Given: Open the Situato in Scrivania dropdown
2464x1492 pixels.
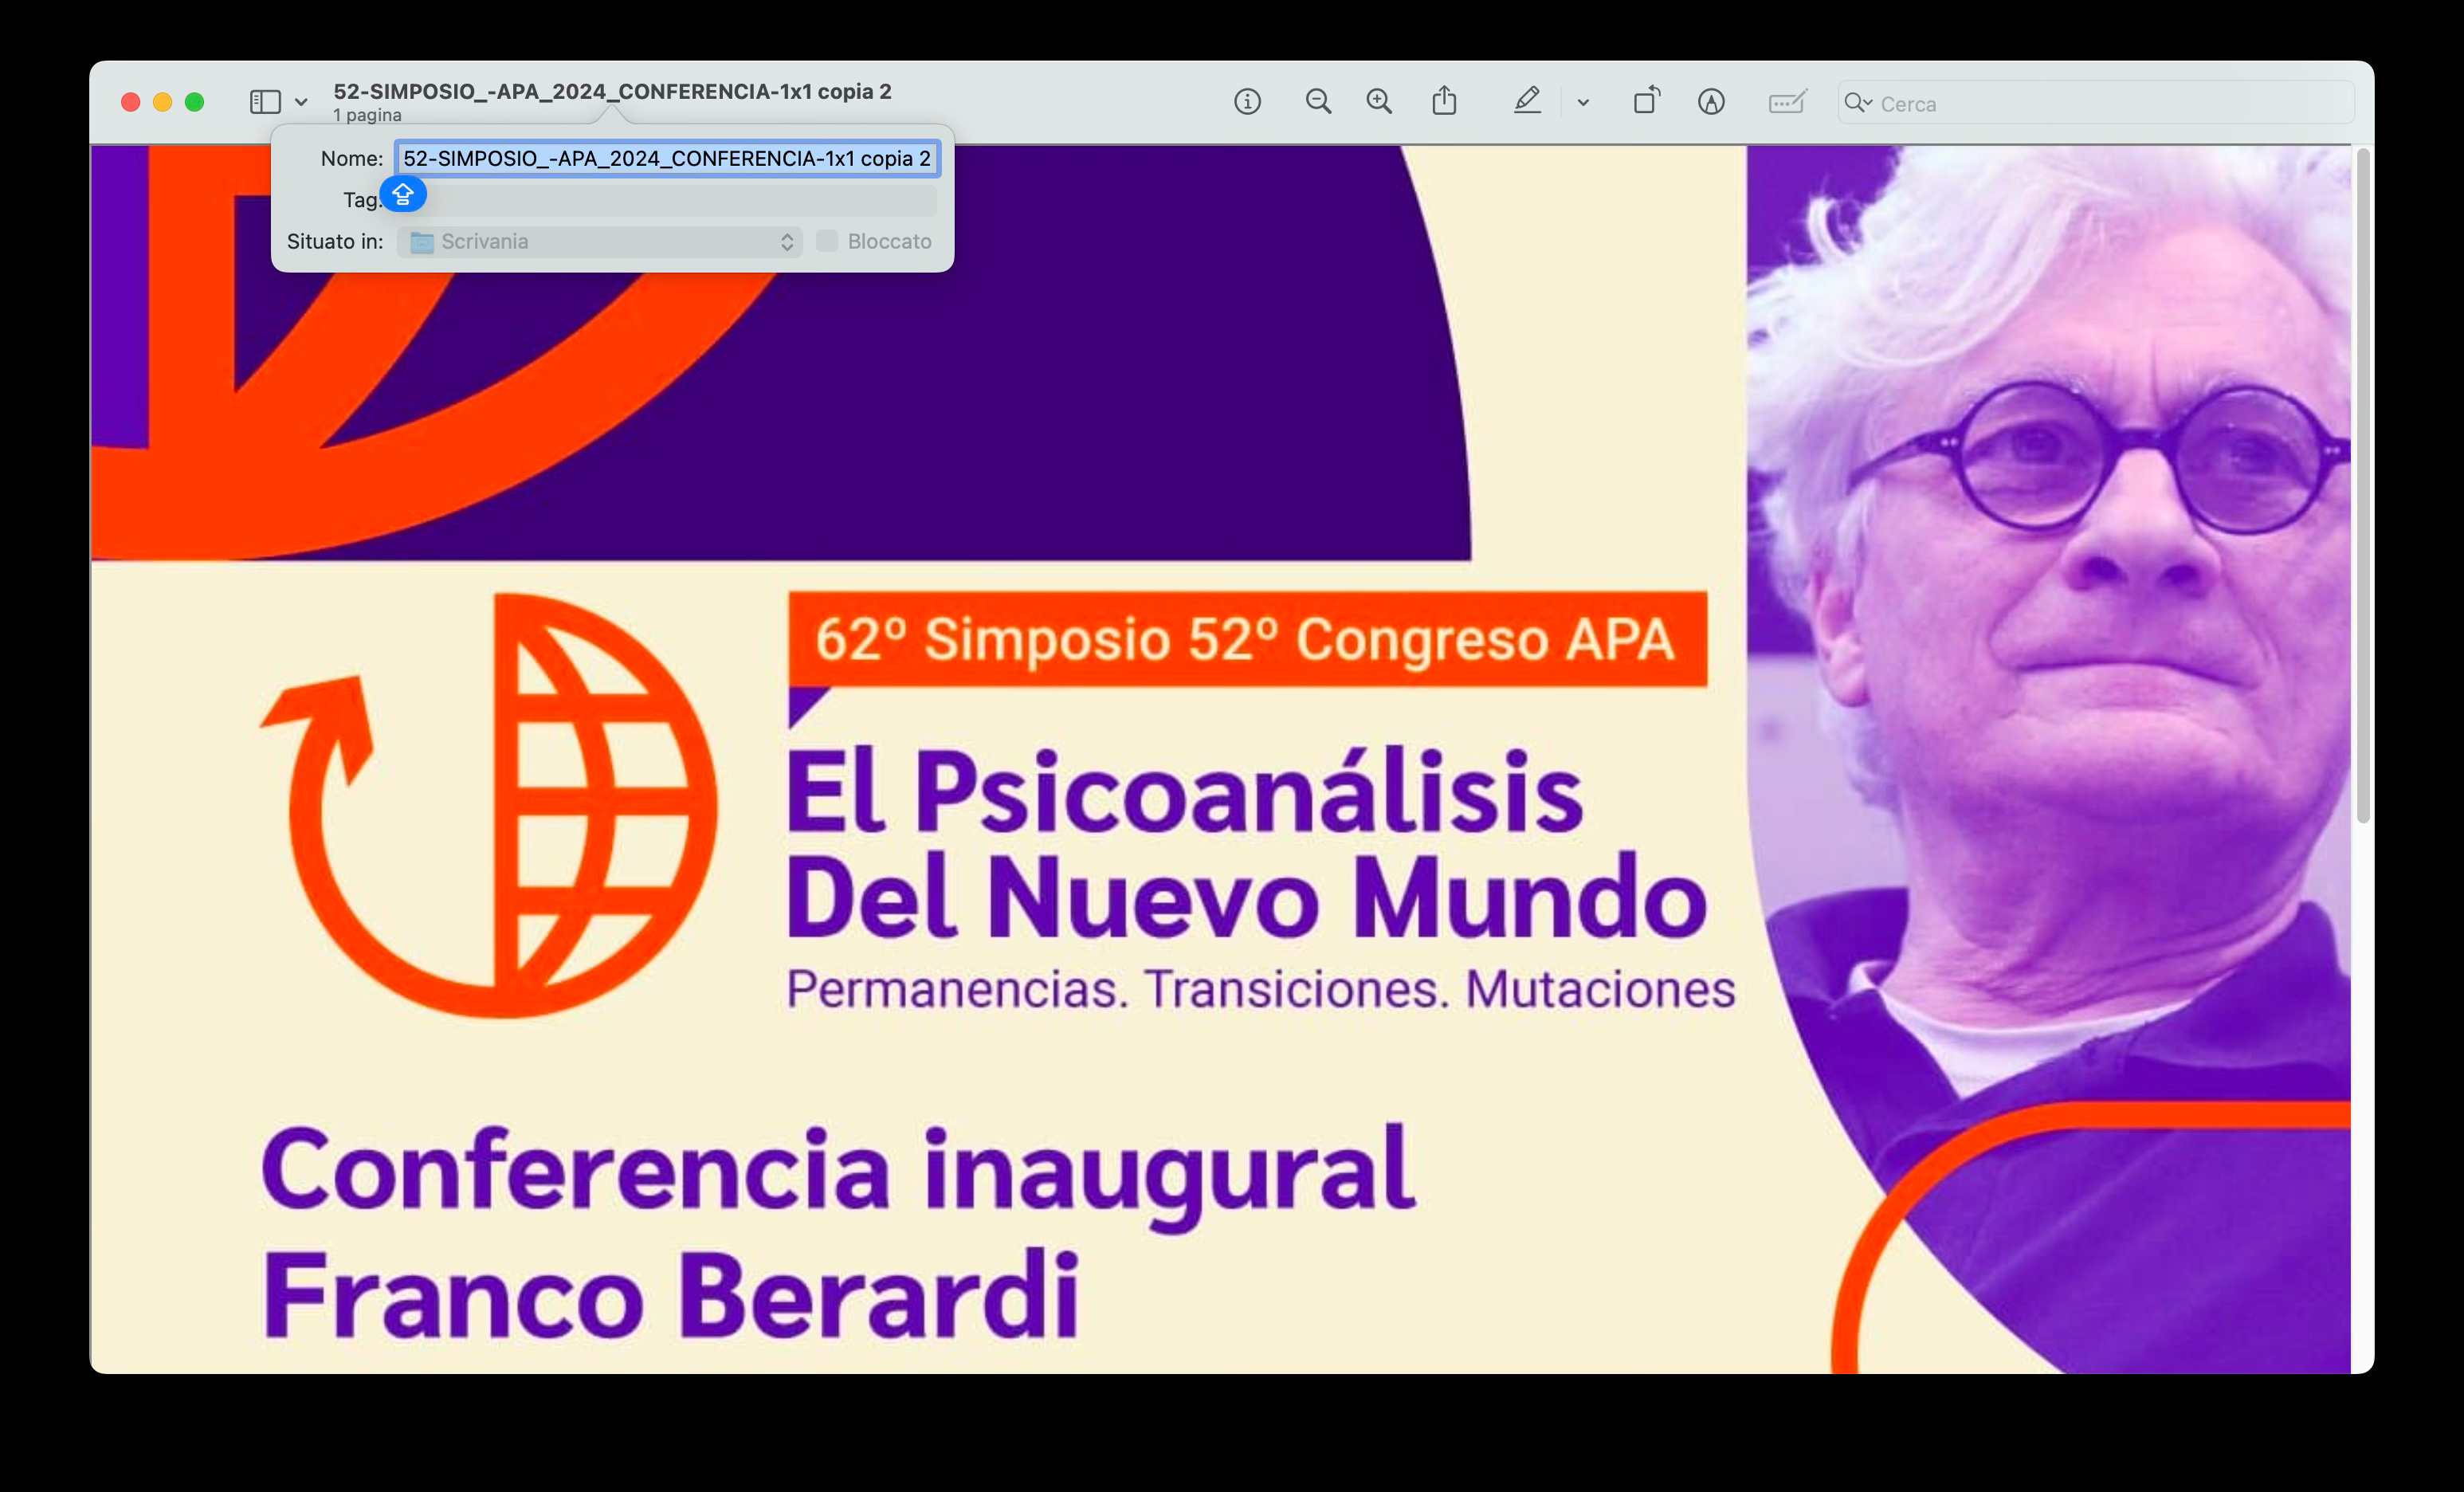Looking at the screenshot, I should (x=600, y=242).
